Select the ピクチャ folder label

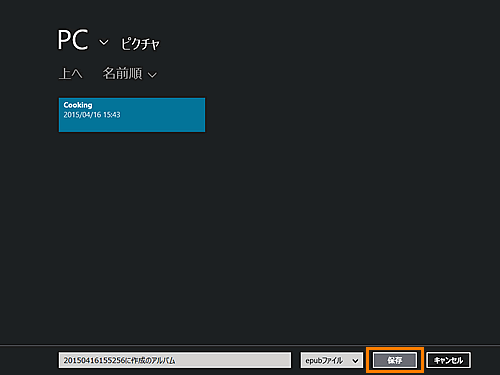[140, 44]
